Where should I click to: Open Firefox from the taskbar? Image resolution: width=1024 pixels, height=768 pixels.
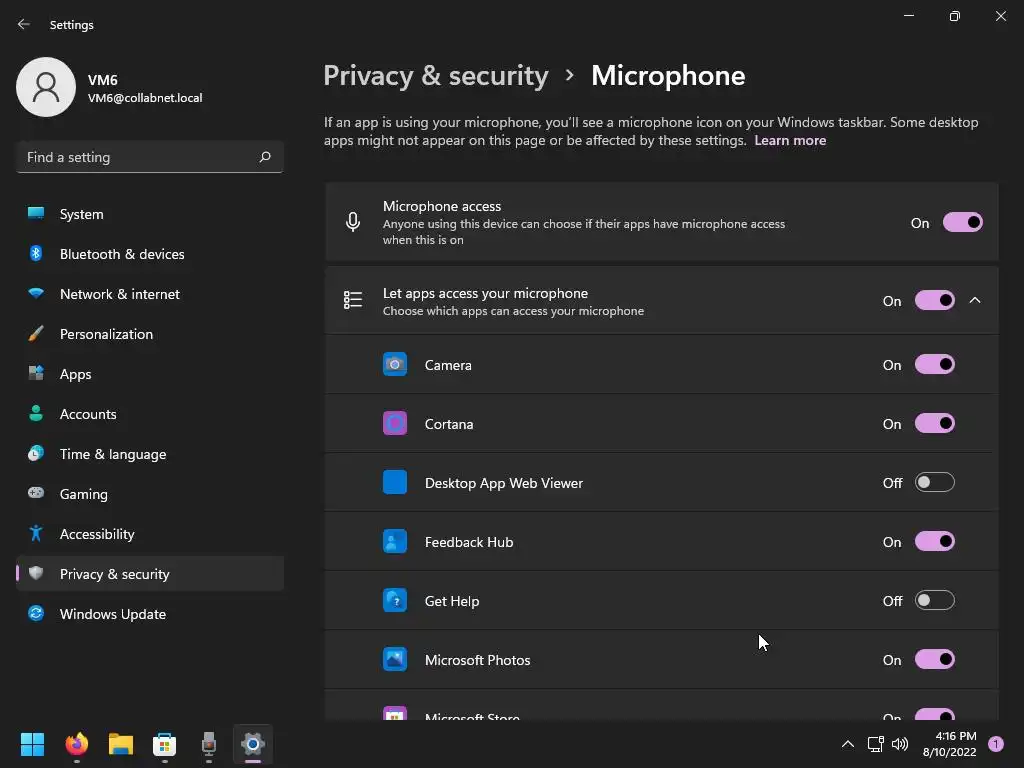(77, 744)
